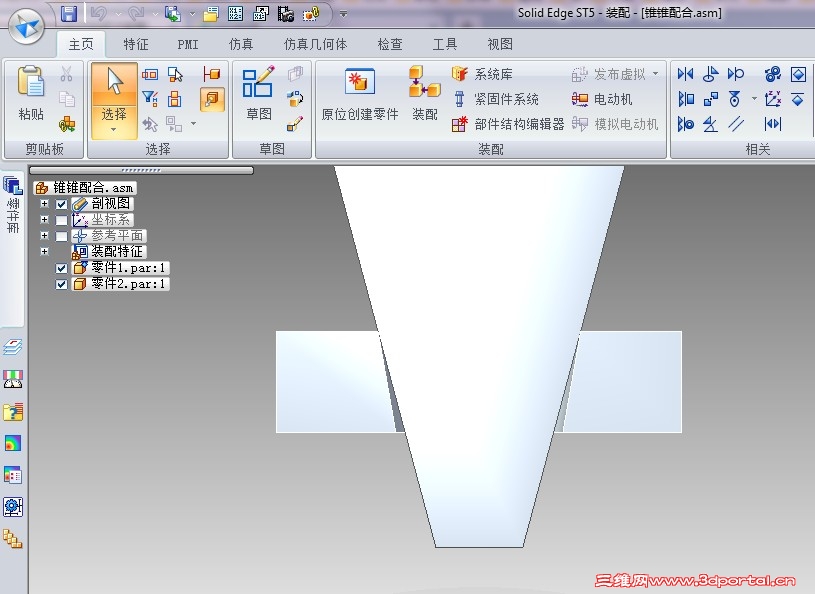Click the filter funnel selection icon
Image resolution: width=815 pixels, height=594 pixels.
pos(150,98)
